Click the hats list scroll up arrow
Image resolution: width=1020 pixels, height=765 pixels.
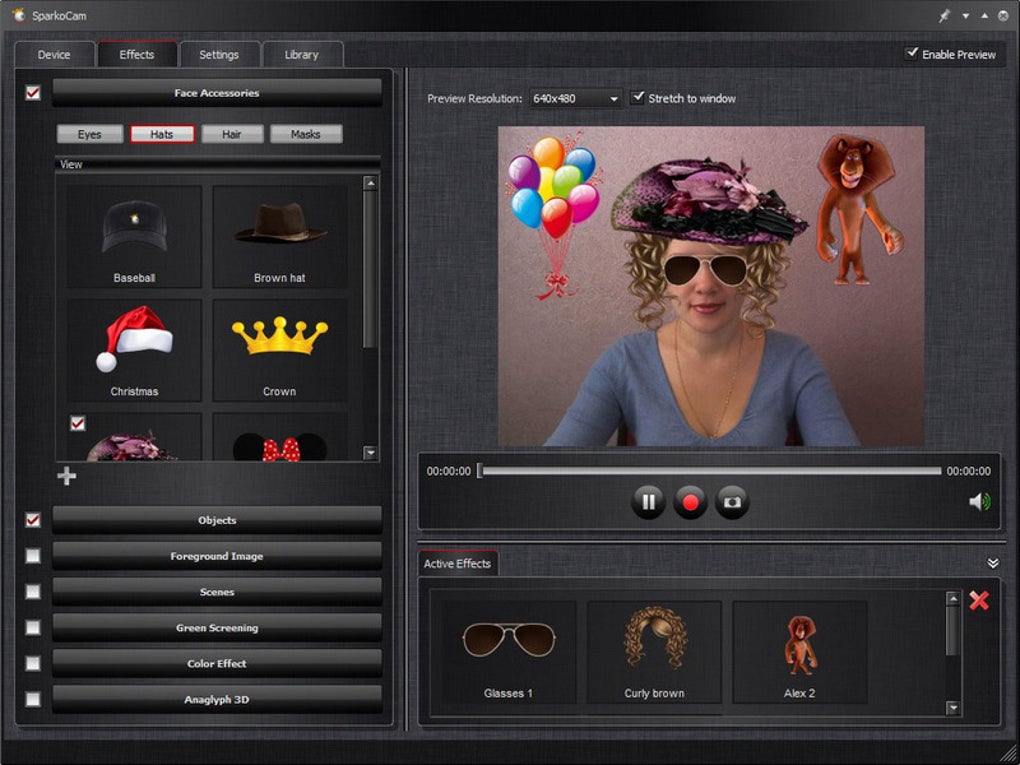[370, 183]
